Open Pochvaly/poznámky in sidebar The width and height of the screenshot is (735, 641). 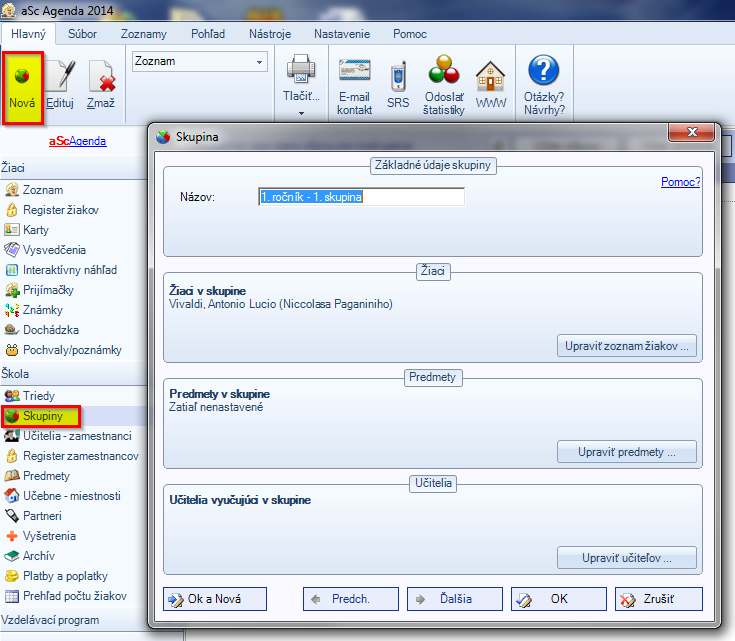(63, 350)
